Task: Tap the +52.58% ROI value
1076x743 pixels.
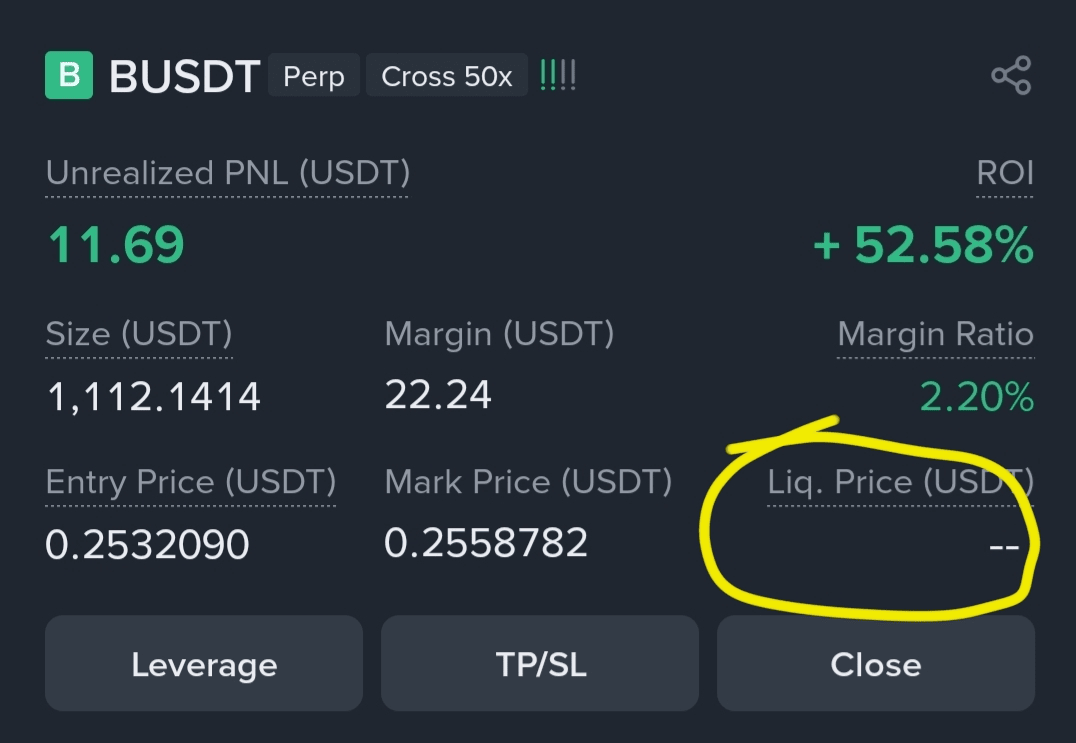Action: pos(923,245)
